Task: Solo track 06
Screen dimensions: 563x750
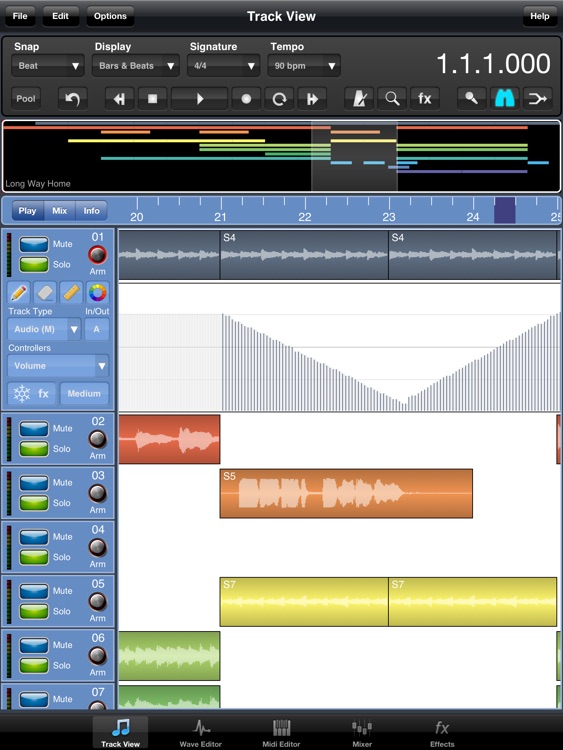Action: pos(33,665)
